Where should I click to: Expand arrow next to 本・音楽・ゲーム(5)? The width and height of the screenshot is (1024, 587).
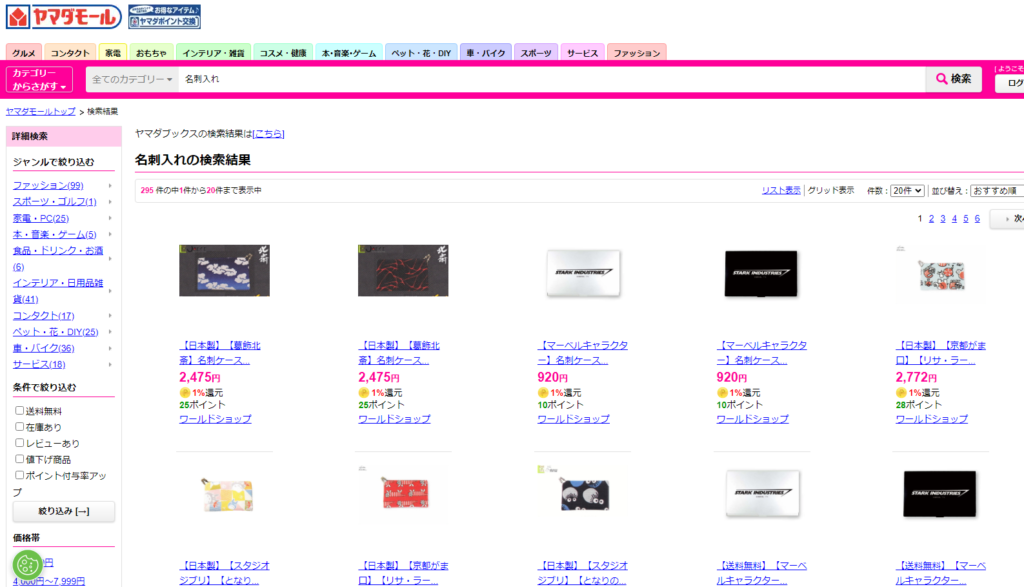click(x=110, y=234)
